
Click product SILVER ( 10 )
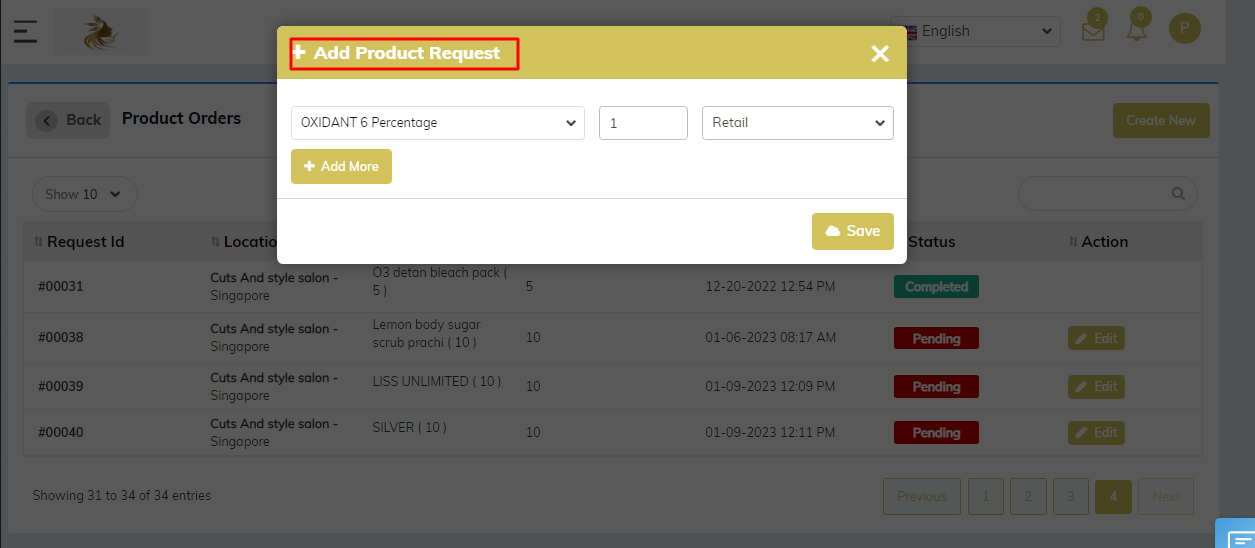pos(410,428)
